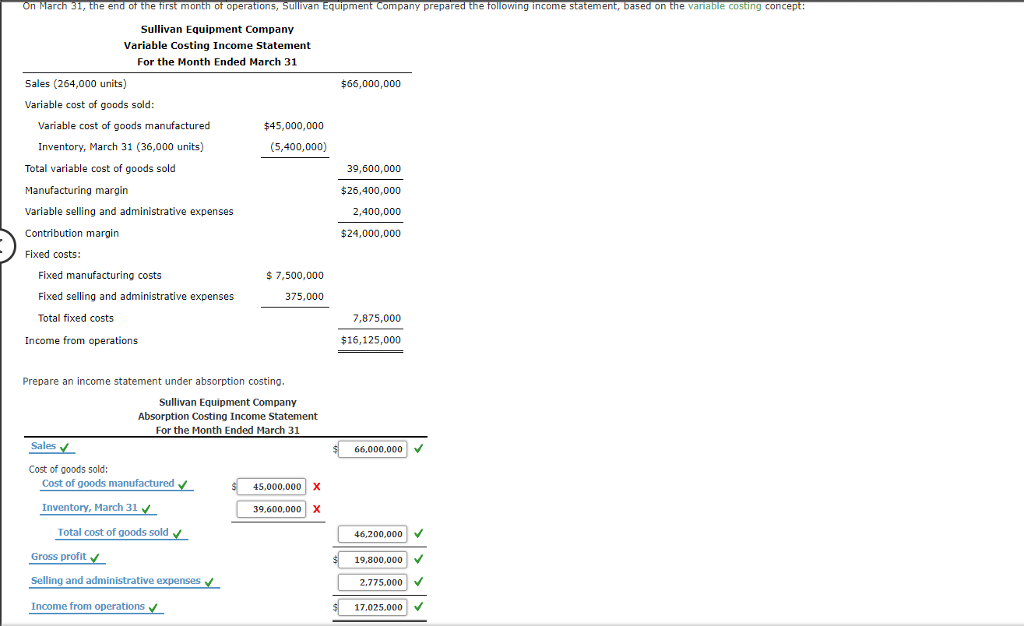The image size is (1024, 626).
Task: Click the green checkmark beside Income from operations amount
Action: pyautogui.click(x=418, y=606)
